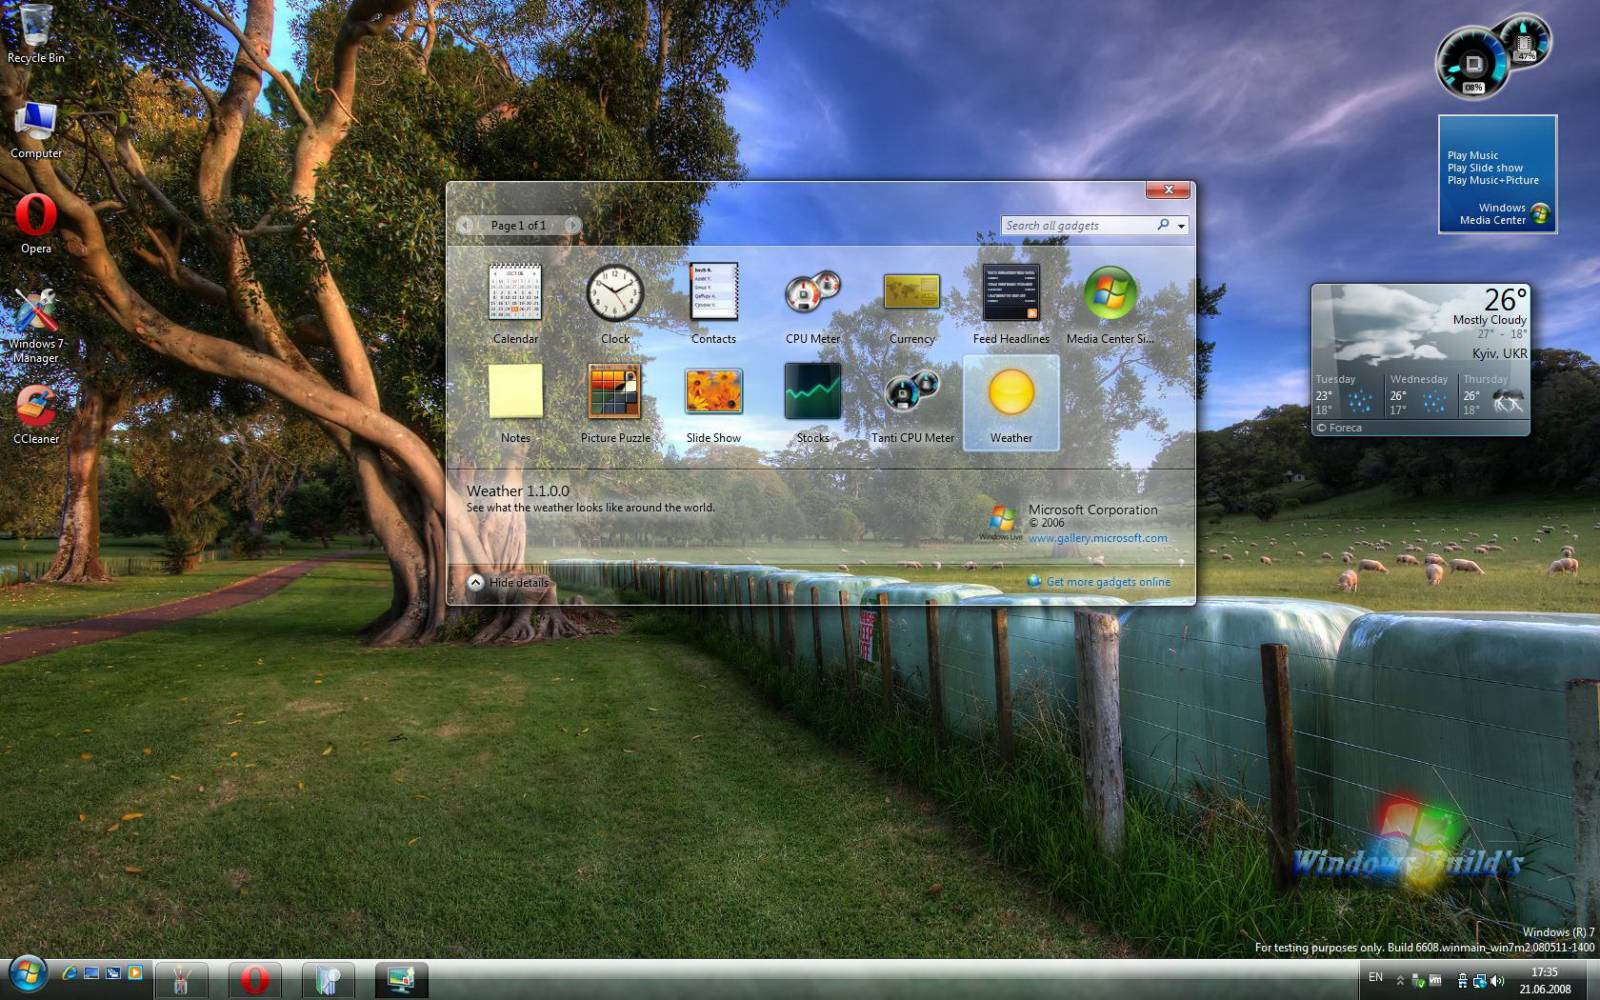
Task: Click the Windows 7 Manager taskbar button
Action: (x=328, y=980)
